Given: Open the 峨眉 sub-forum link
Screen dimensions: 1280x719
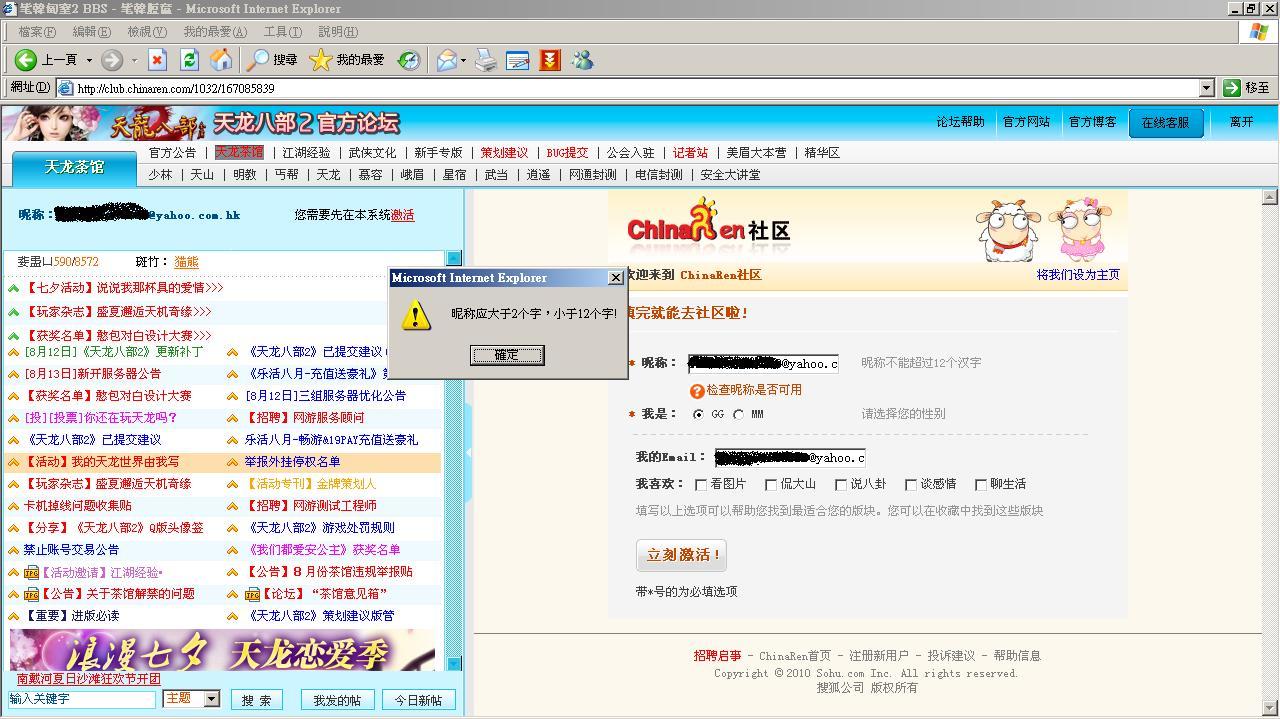Looking at the screenshot, I should [412, 174].
